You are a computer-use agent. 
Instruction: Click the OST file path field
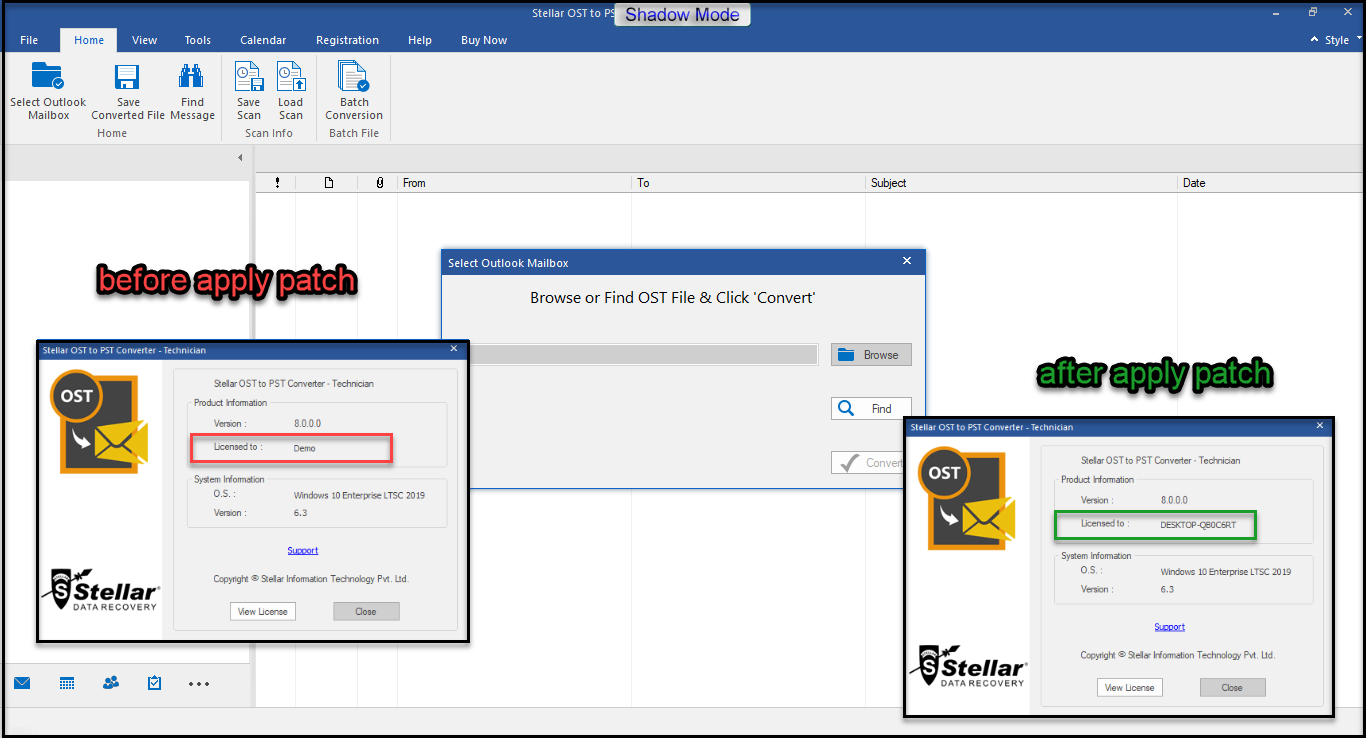click(x=644, y=355)
